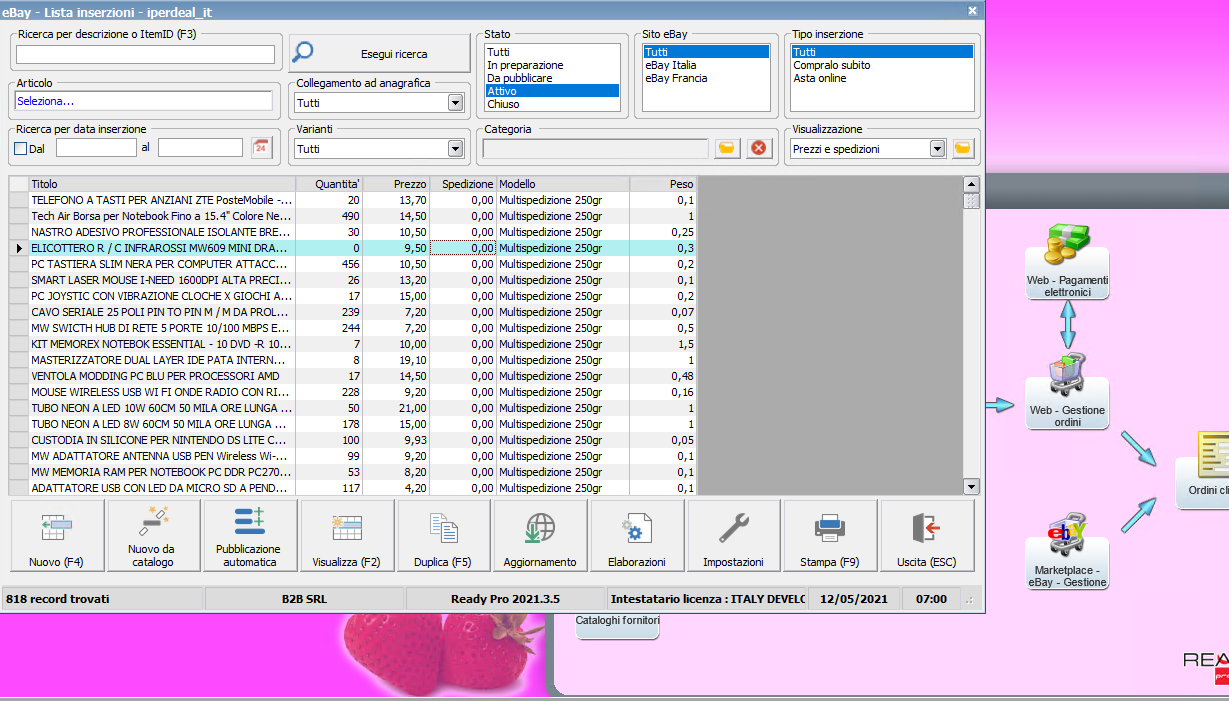Open Web - Gestione ordini in the background window
Screen dimensions: 1229x701
coord(1068,391)
